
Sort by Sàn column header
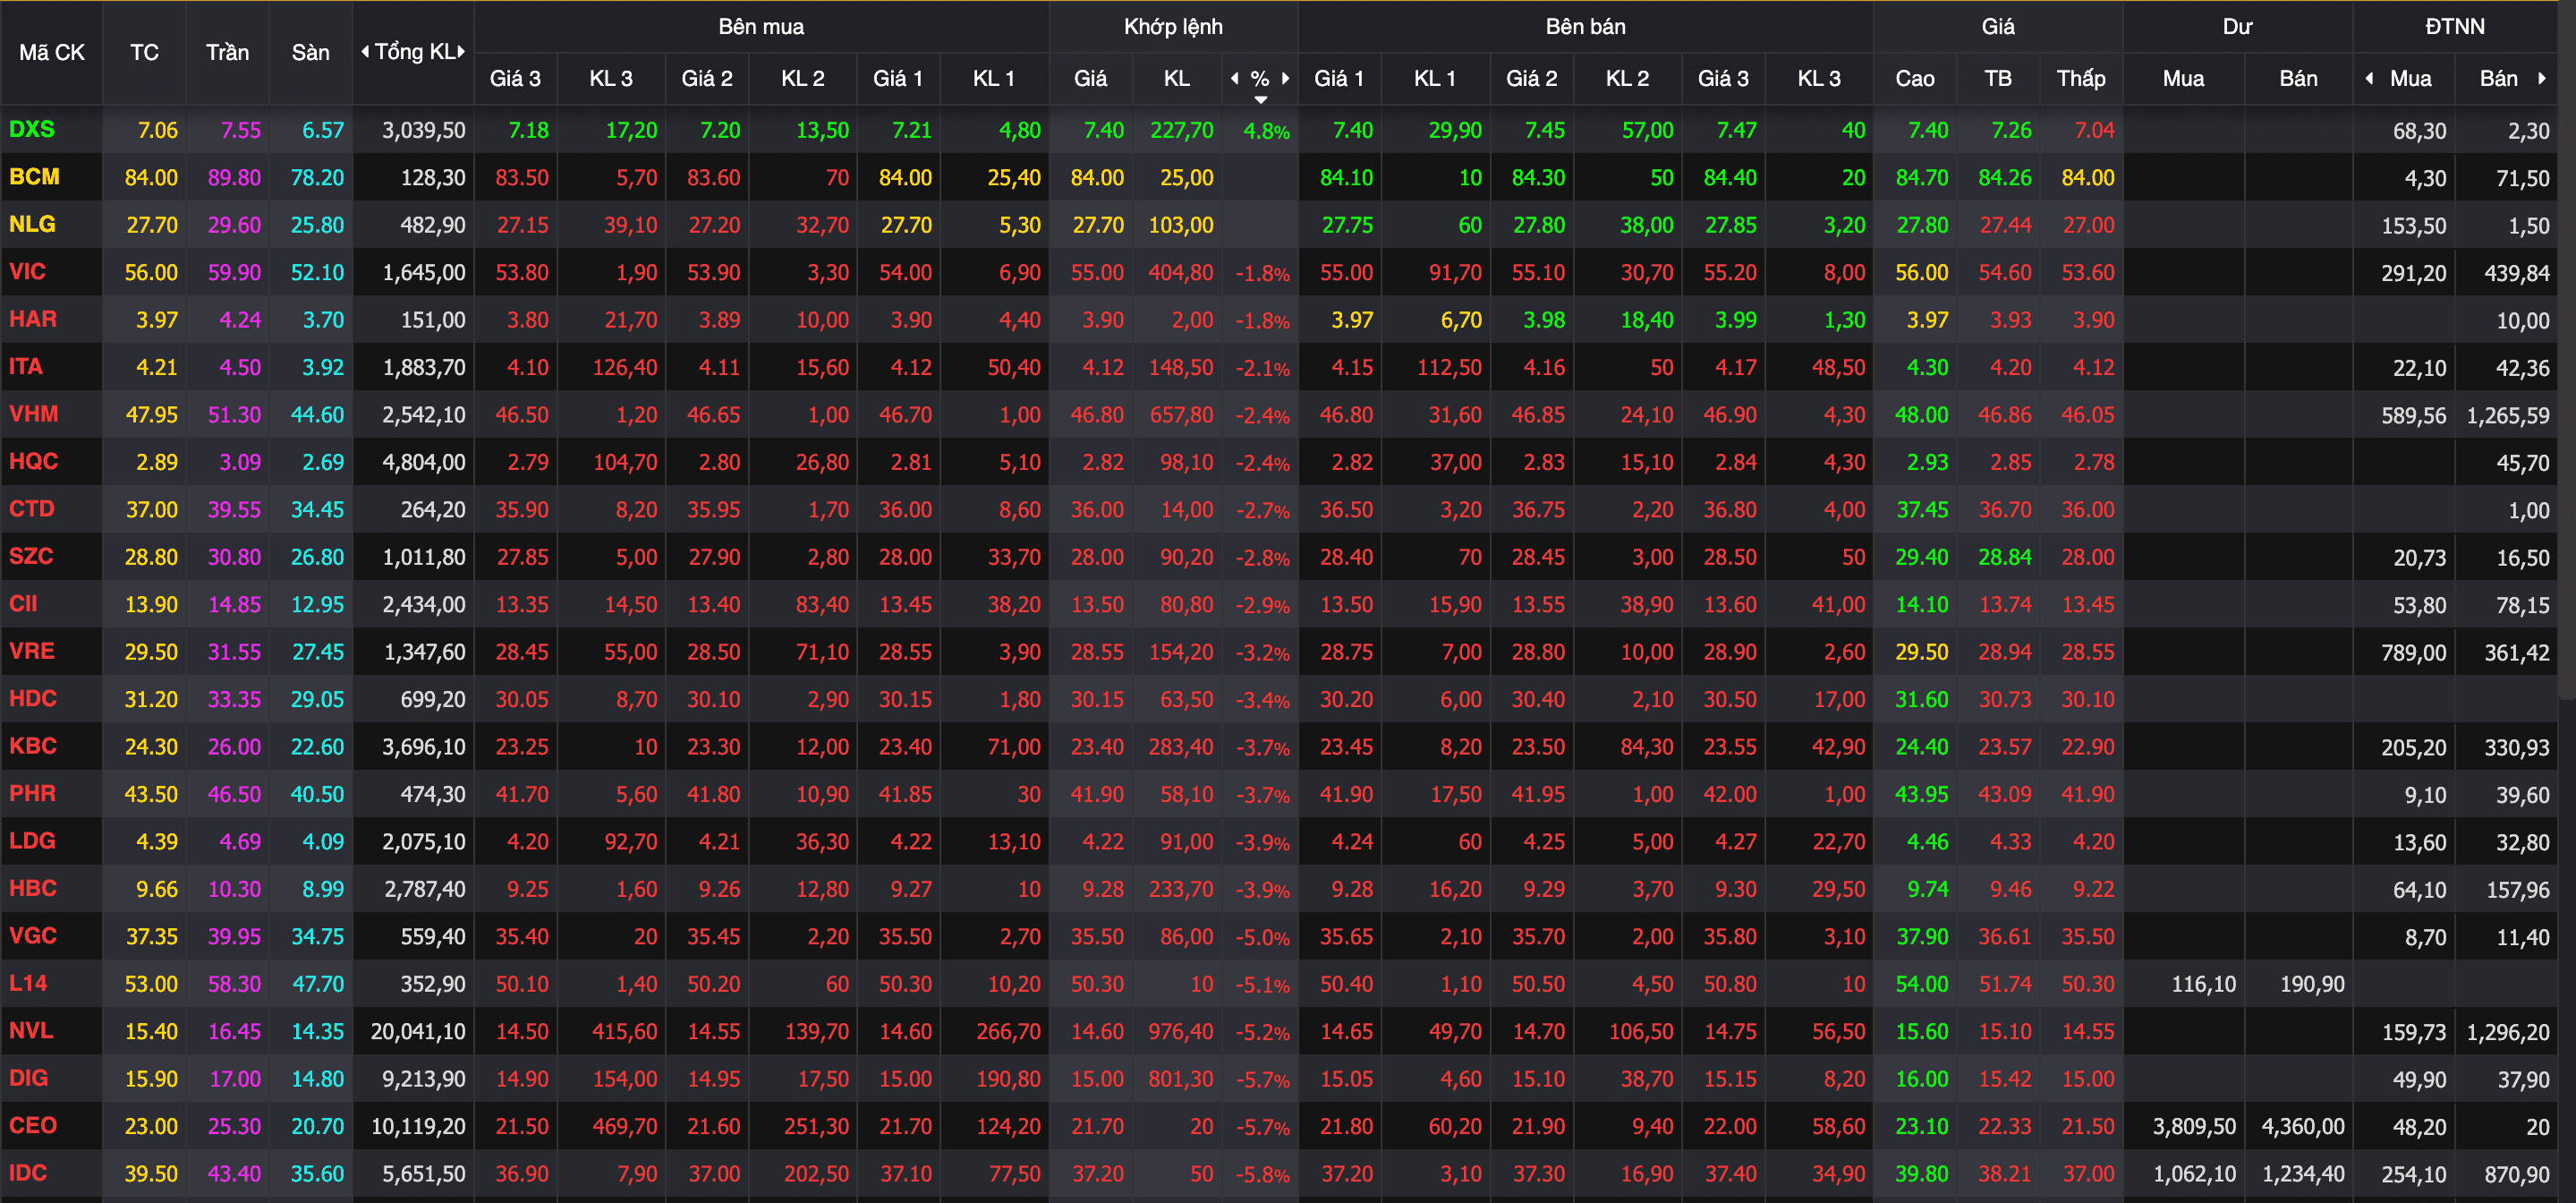tap(310, 52)
